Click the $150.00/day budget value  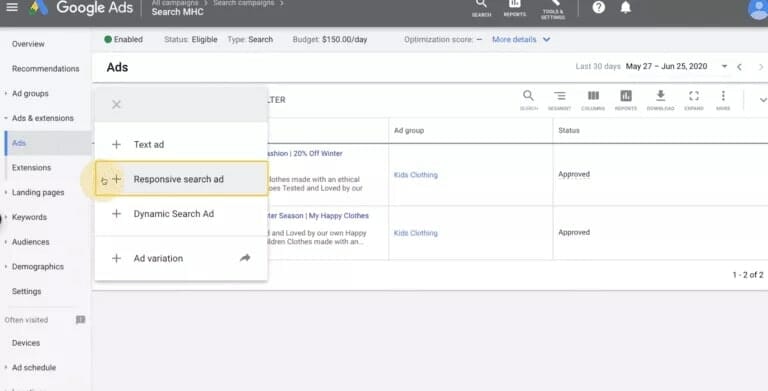[344, 39]
